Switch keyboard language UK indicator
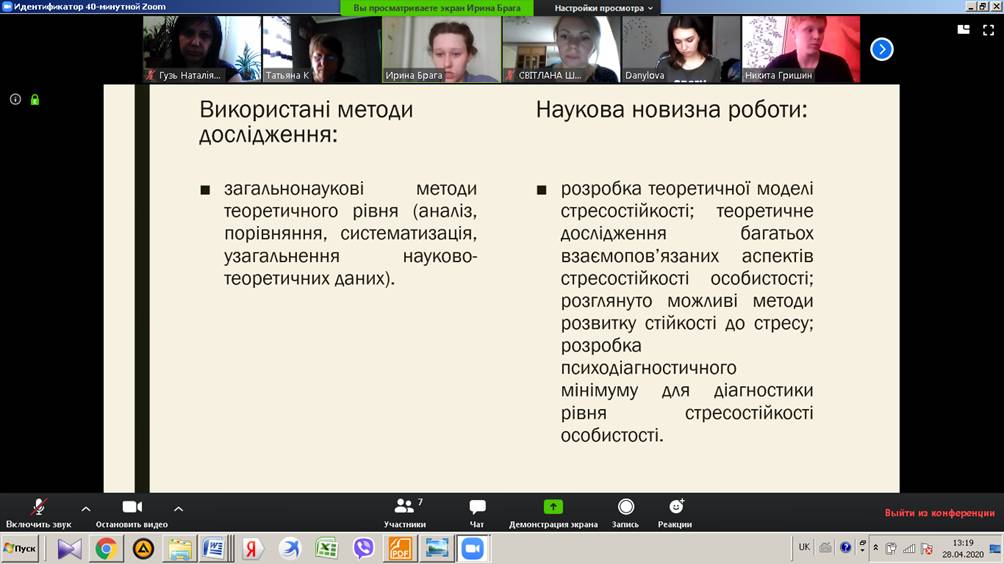Image resolution: width=1004 pixels, height=564 pixels. click(804, 547)
